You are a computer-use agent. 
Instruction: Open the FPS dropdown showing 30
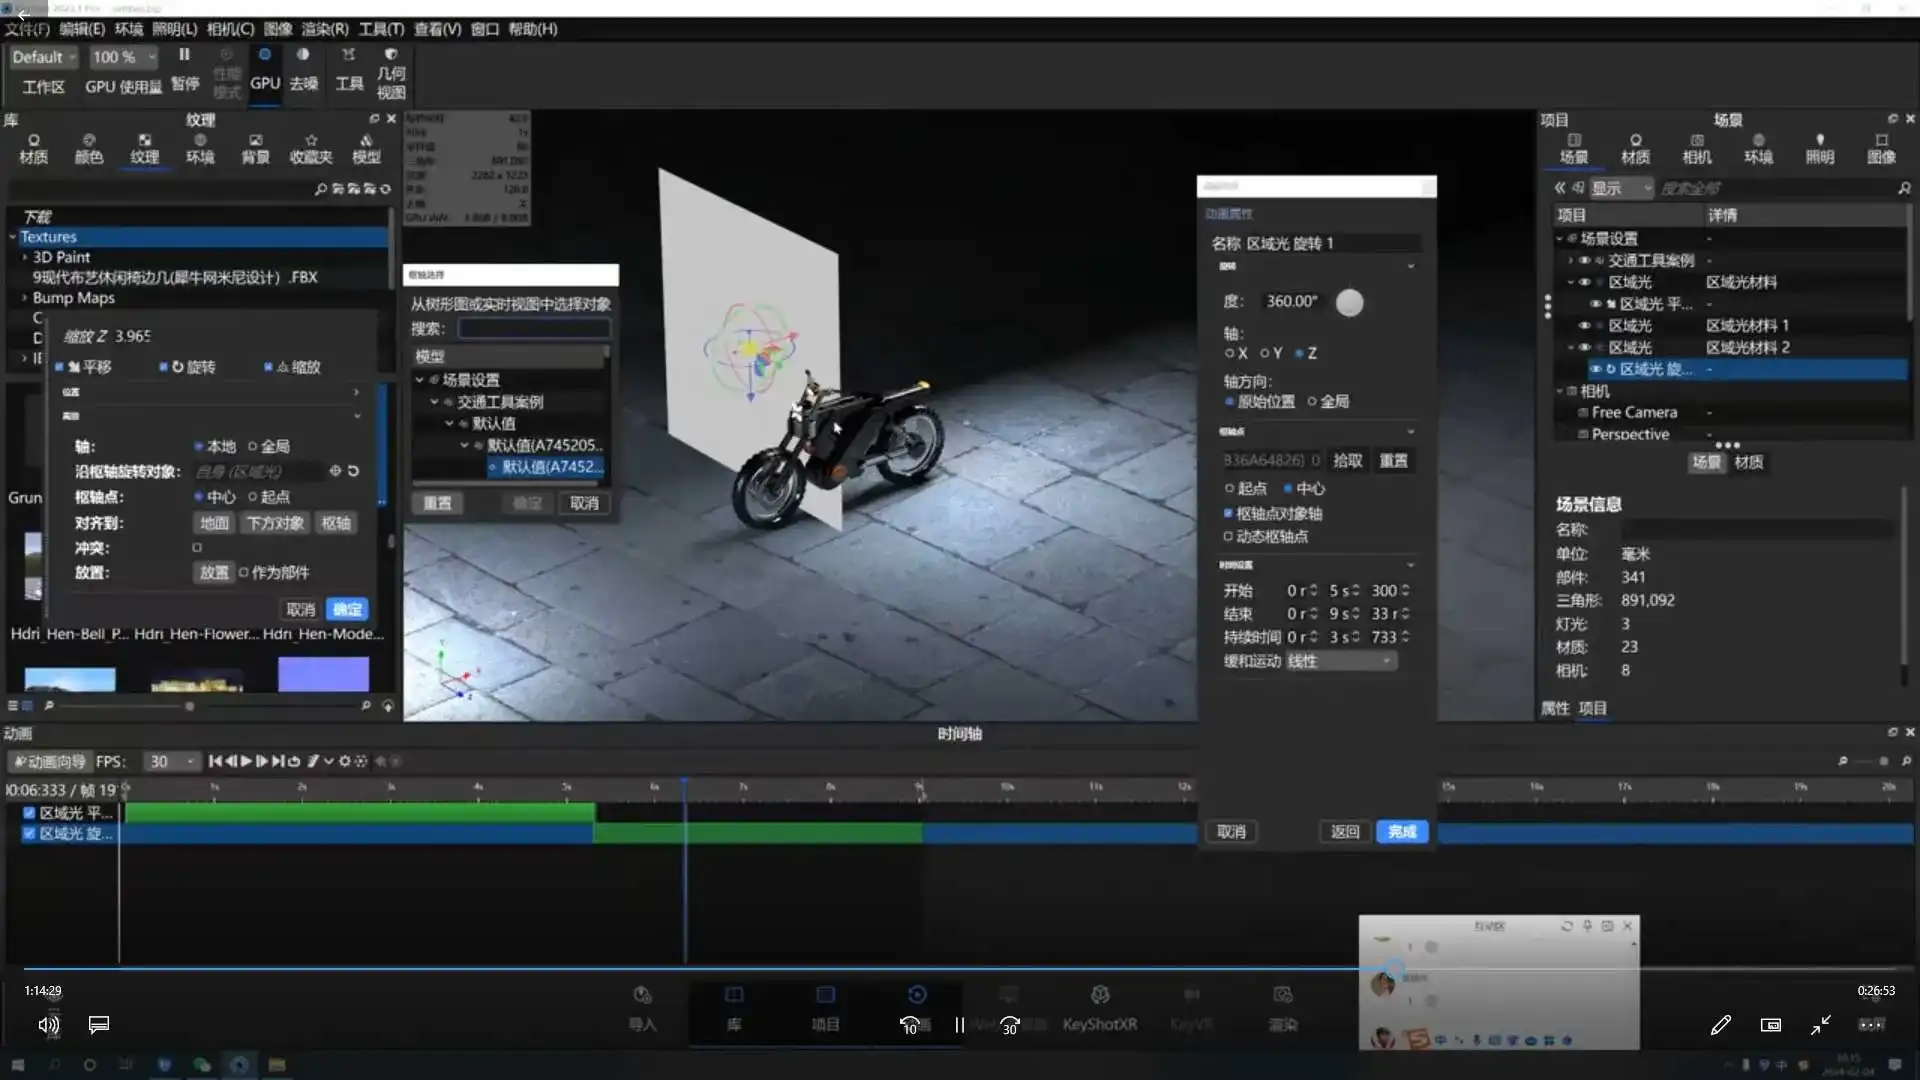tap(170, 761)
